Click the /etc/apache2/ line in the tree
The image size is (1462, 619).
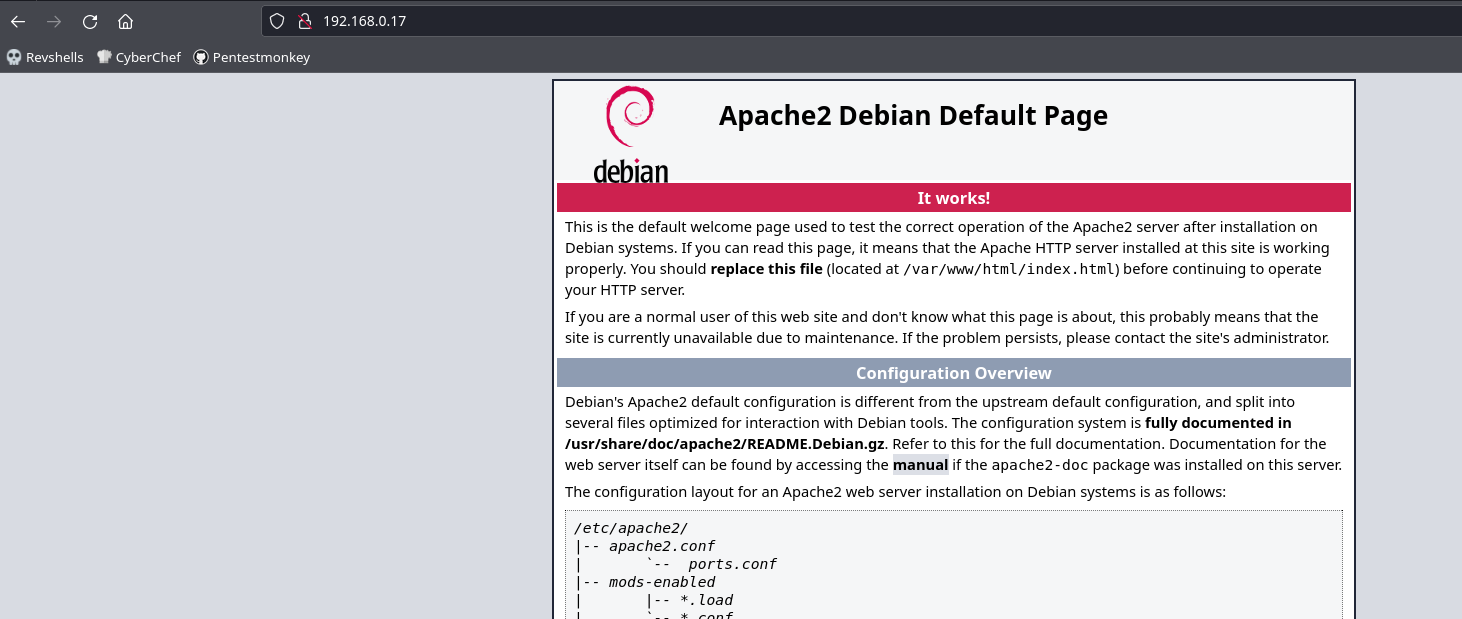(632, 528)
